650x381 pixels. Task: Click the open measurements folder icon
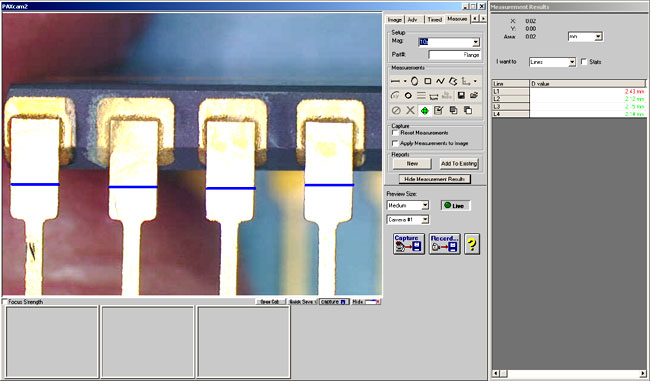point(474,96)
